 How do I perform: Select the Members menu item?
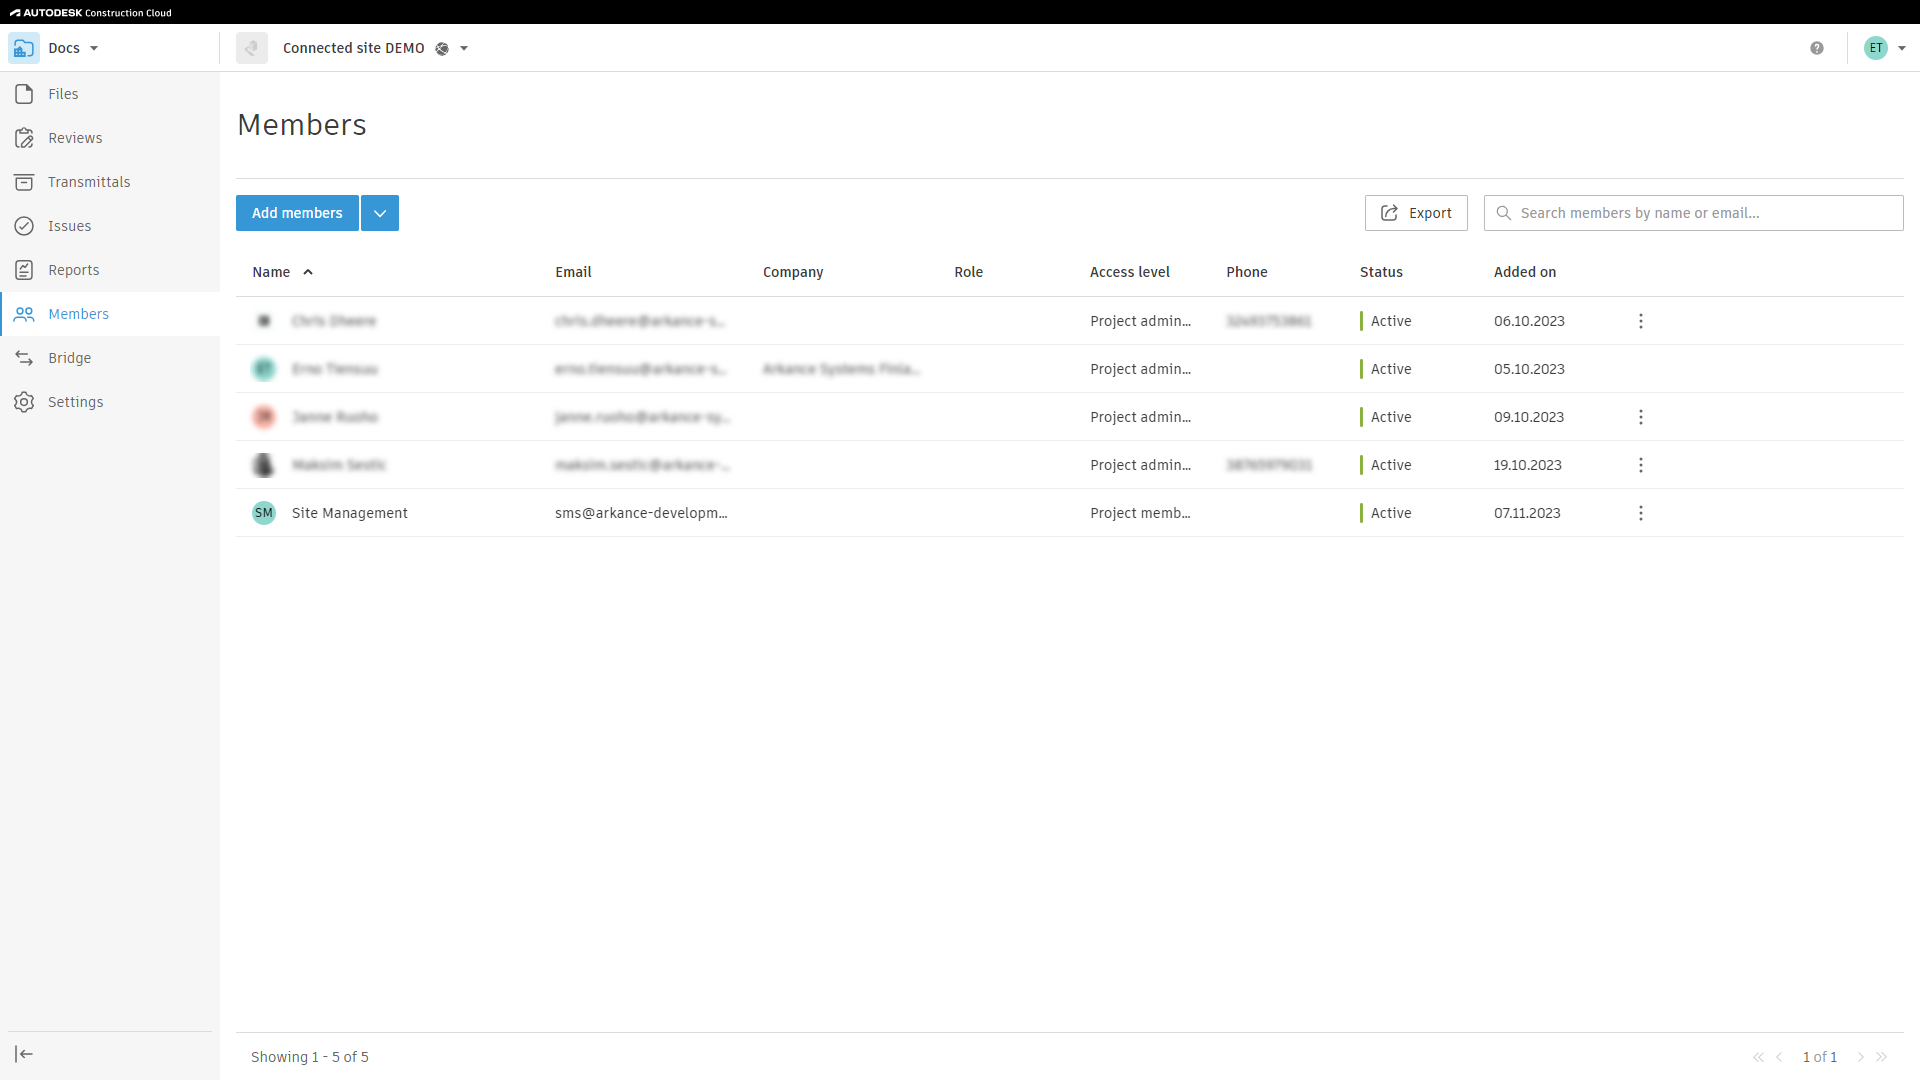pos(78,314)
